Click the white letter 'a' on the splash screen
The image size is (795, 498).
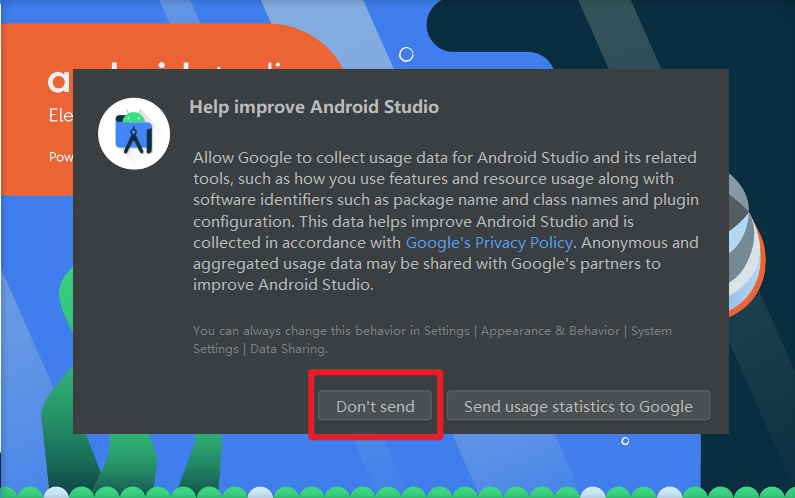tap(58, 81)
